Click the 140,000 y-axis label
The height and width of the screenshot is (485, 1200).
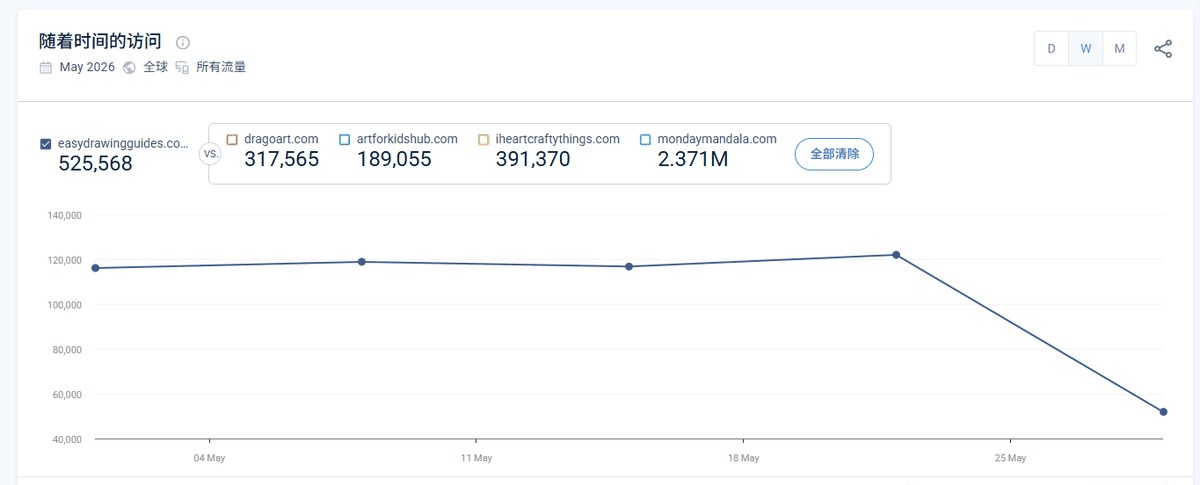(64, 215)
